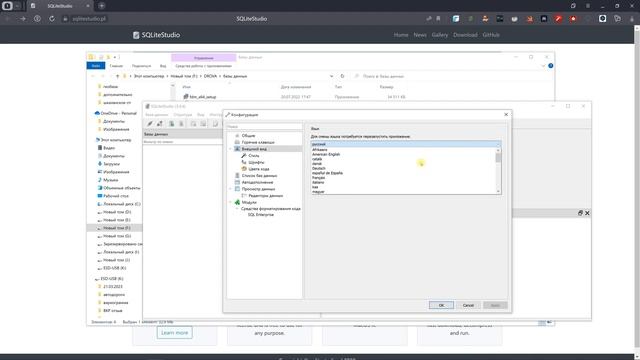Viewport: 640px width, 360px height.
Task: Click the Learn more button
Action: 174,333
